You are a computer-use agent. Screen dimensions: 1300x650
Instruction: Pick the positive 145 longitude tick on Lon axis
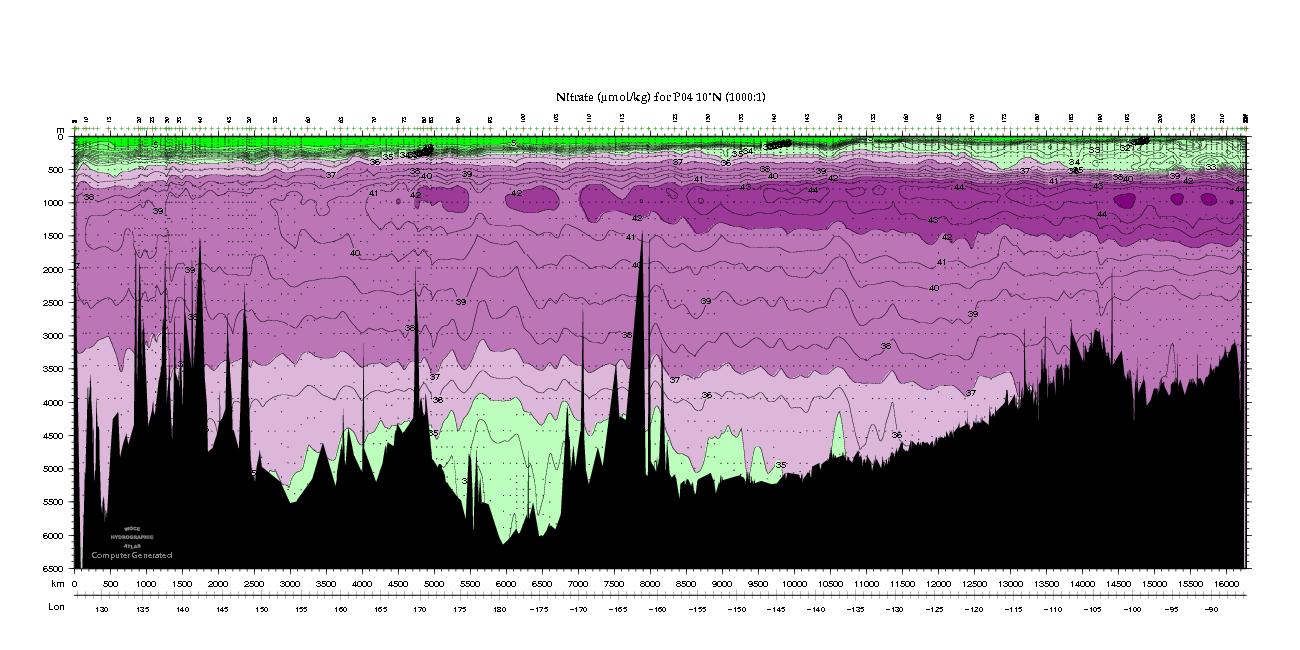pos(221,608)
